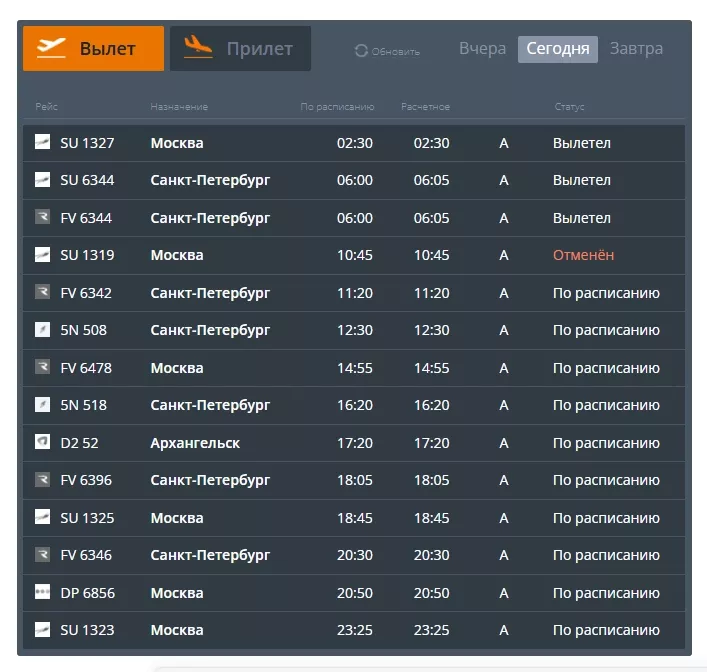707x672 pixels.
Task: Click destination Архангельск in D2 52 row
Action: point(195,443)
